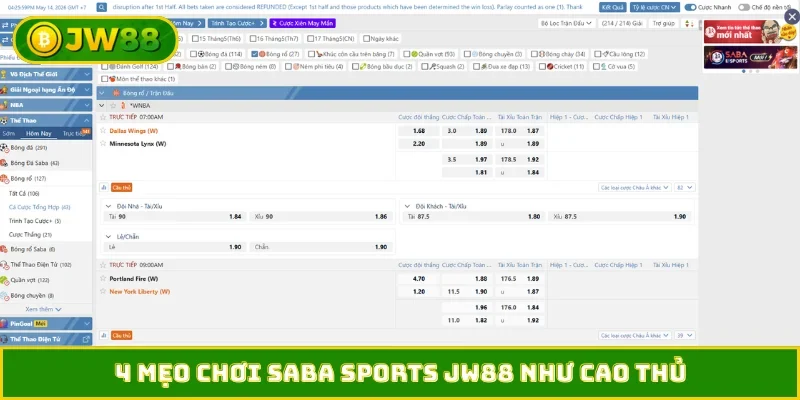
Task: Click the search magnifier icon in top bar
Action: click(x=102, y=7)
